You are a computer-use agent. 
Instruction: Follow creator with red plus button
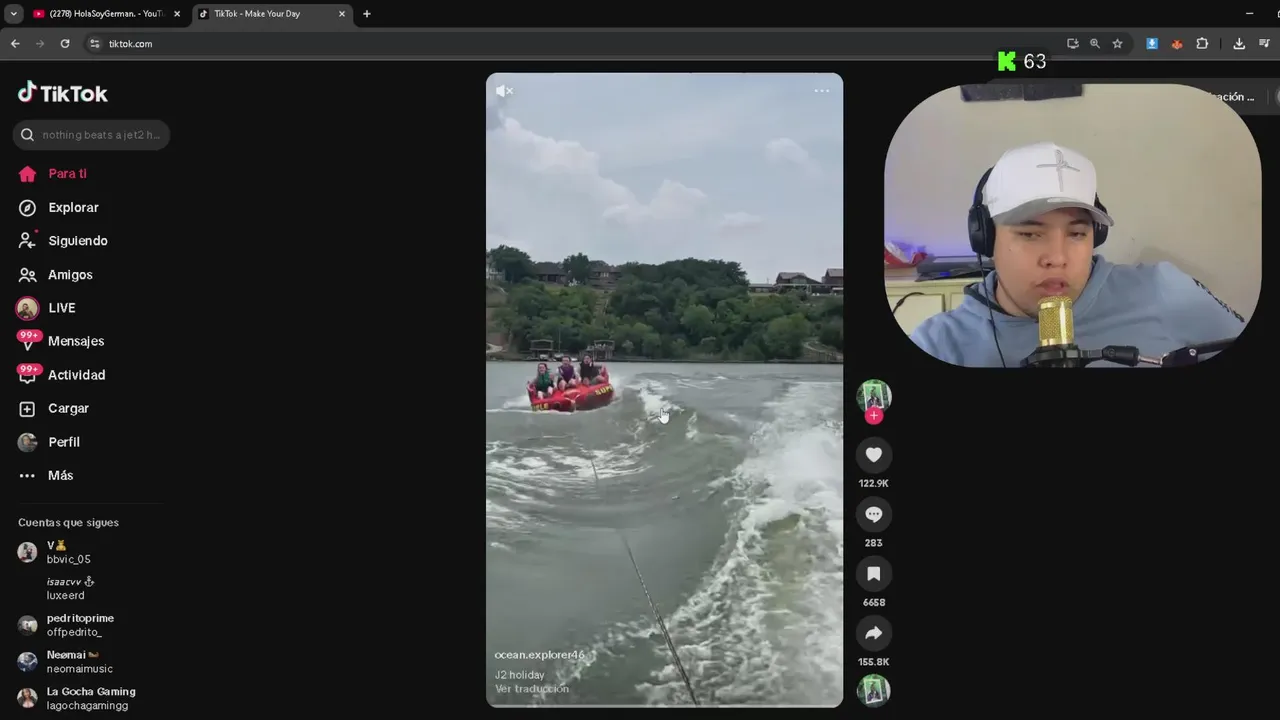click(x=874, y=416)
